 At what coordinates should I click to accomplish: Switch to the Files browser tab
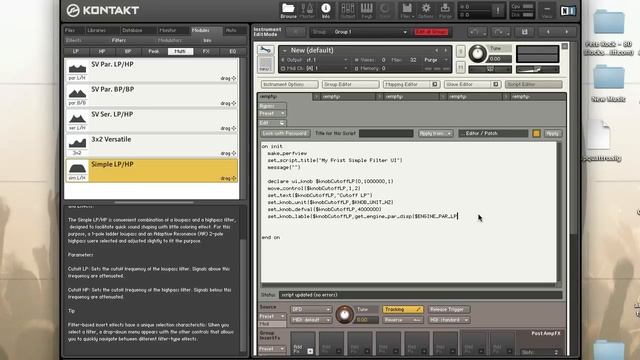click(x=70, y=30)
